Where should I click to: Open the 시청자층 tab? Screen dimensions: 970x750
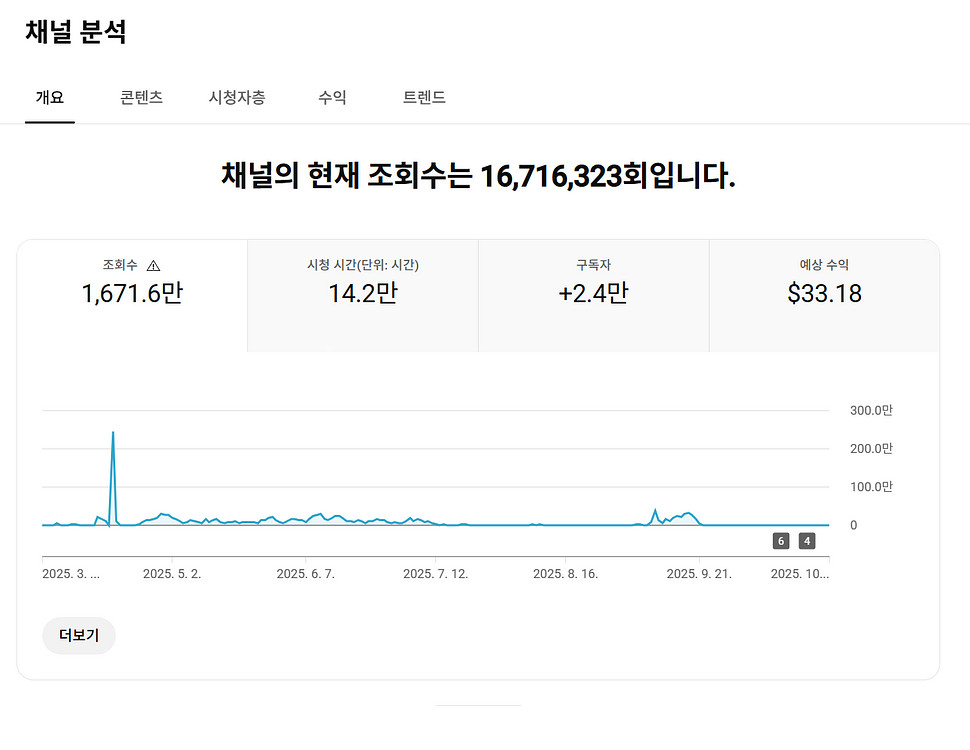coord(237,98)
